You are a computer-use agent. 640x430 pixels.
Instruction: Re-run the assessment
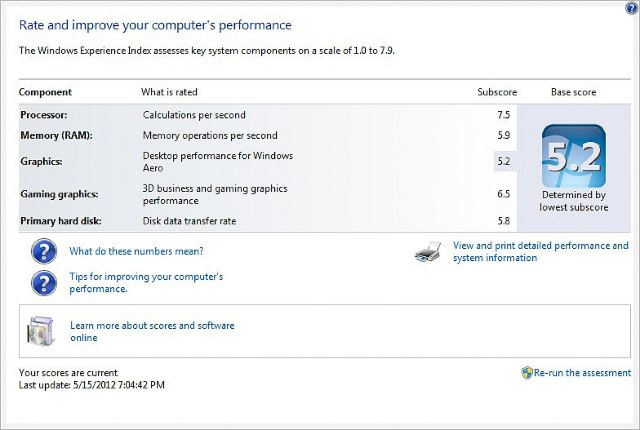582,373
